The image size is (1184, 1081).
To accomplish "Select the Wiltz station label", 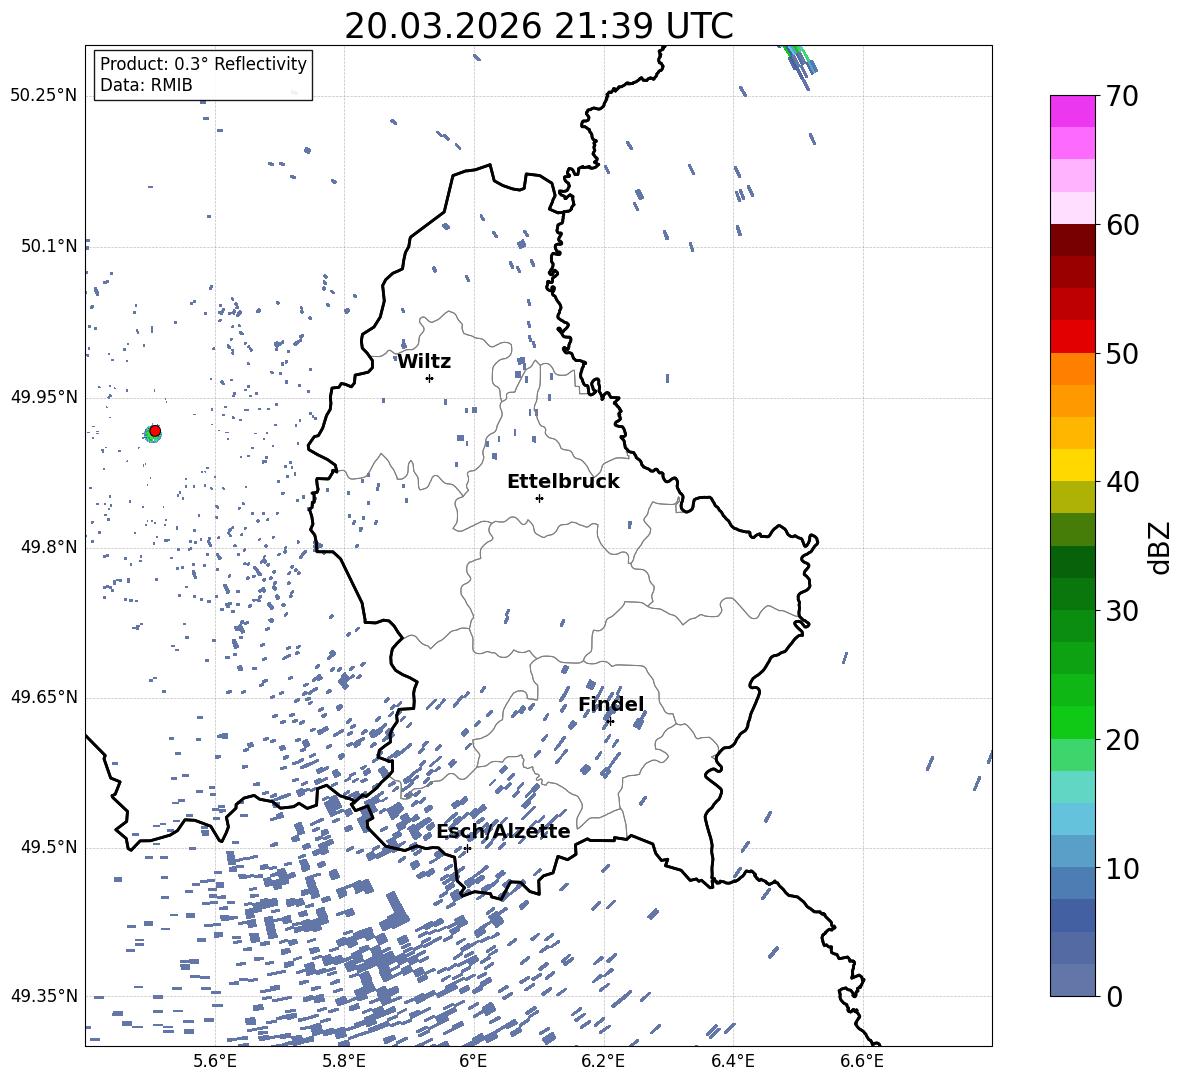I will point(424,361).
